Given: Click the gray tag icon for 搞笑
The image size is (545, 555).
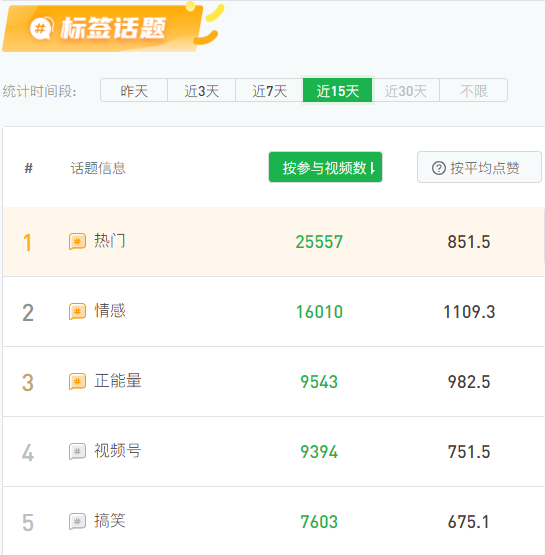Looking at the screenshot, I should pyautogui.click(x=77, y=521).
